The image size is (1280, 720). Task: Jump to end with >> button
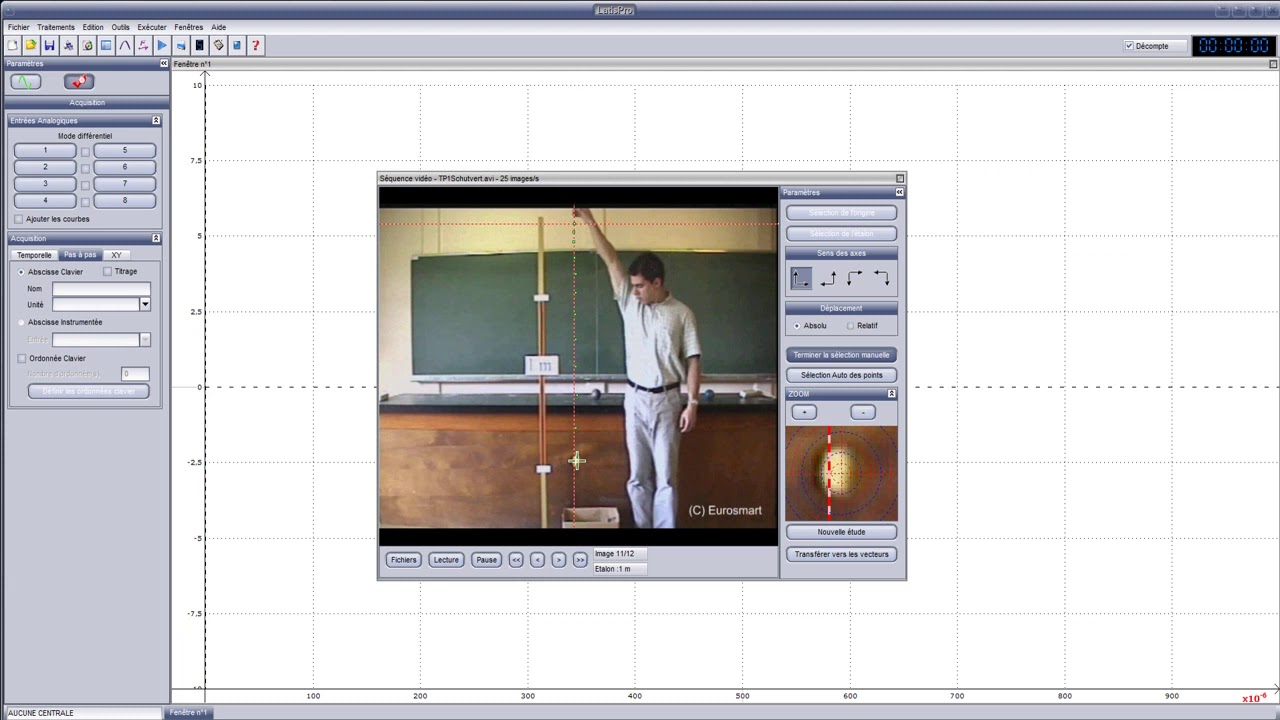[x=580, y=560]
